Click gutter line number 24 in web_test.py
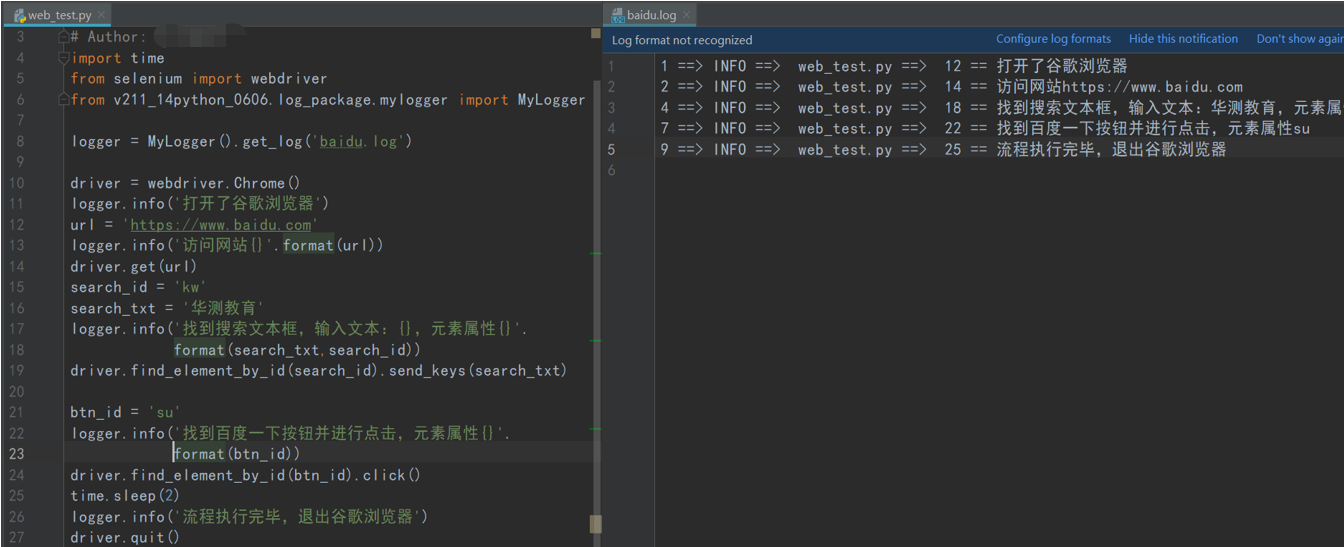The height and width of the screenshot is (547, 1344). point(17,475)
